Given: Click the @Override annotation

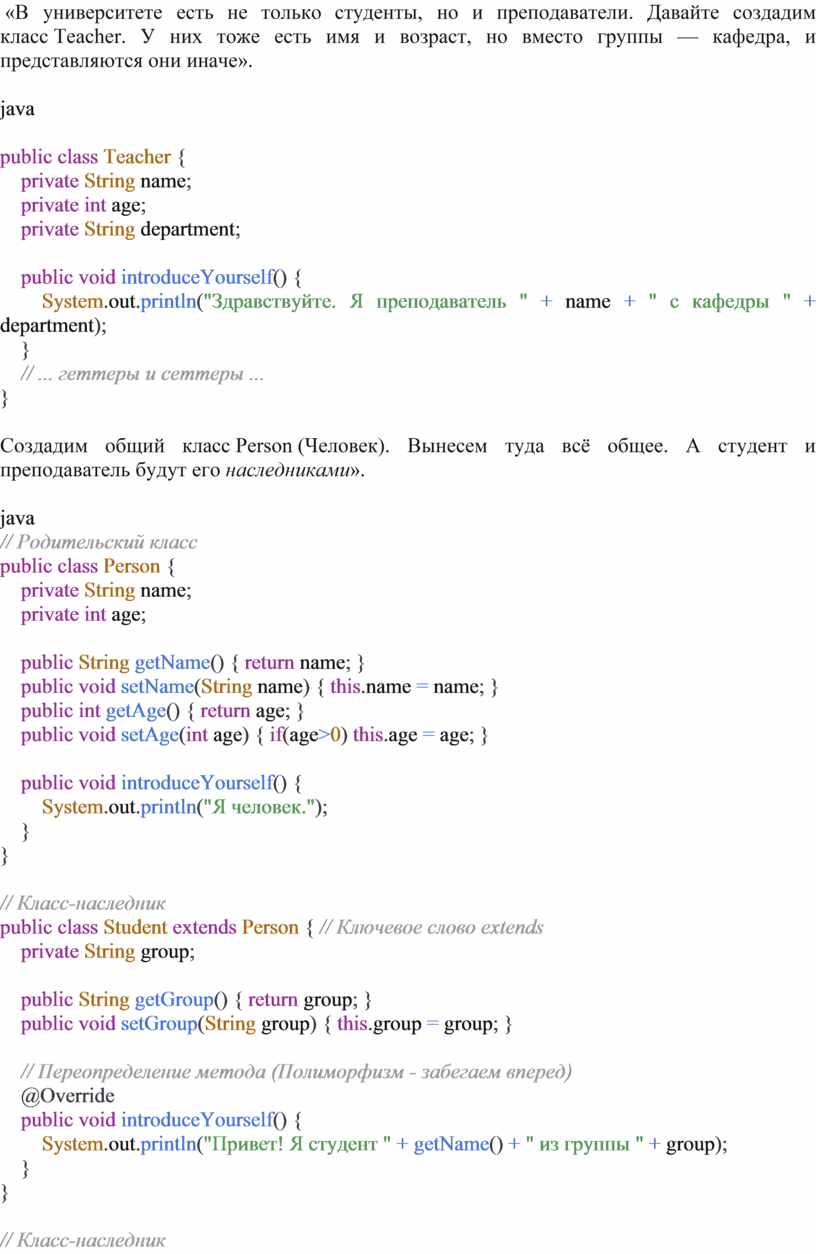Looking at the screenshot, I should 67,1096.
